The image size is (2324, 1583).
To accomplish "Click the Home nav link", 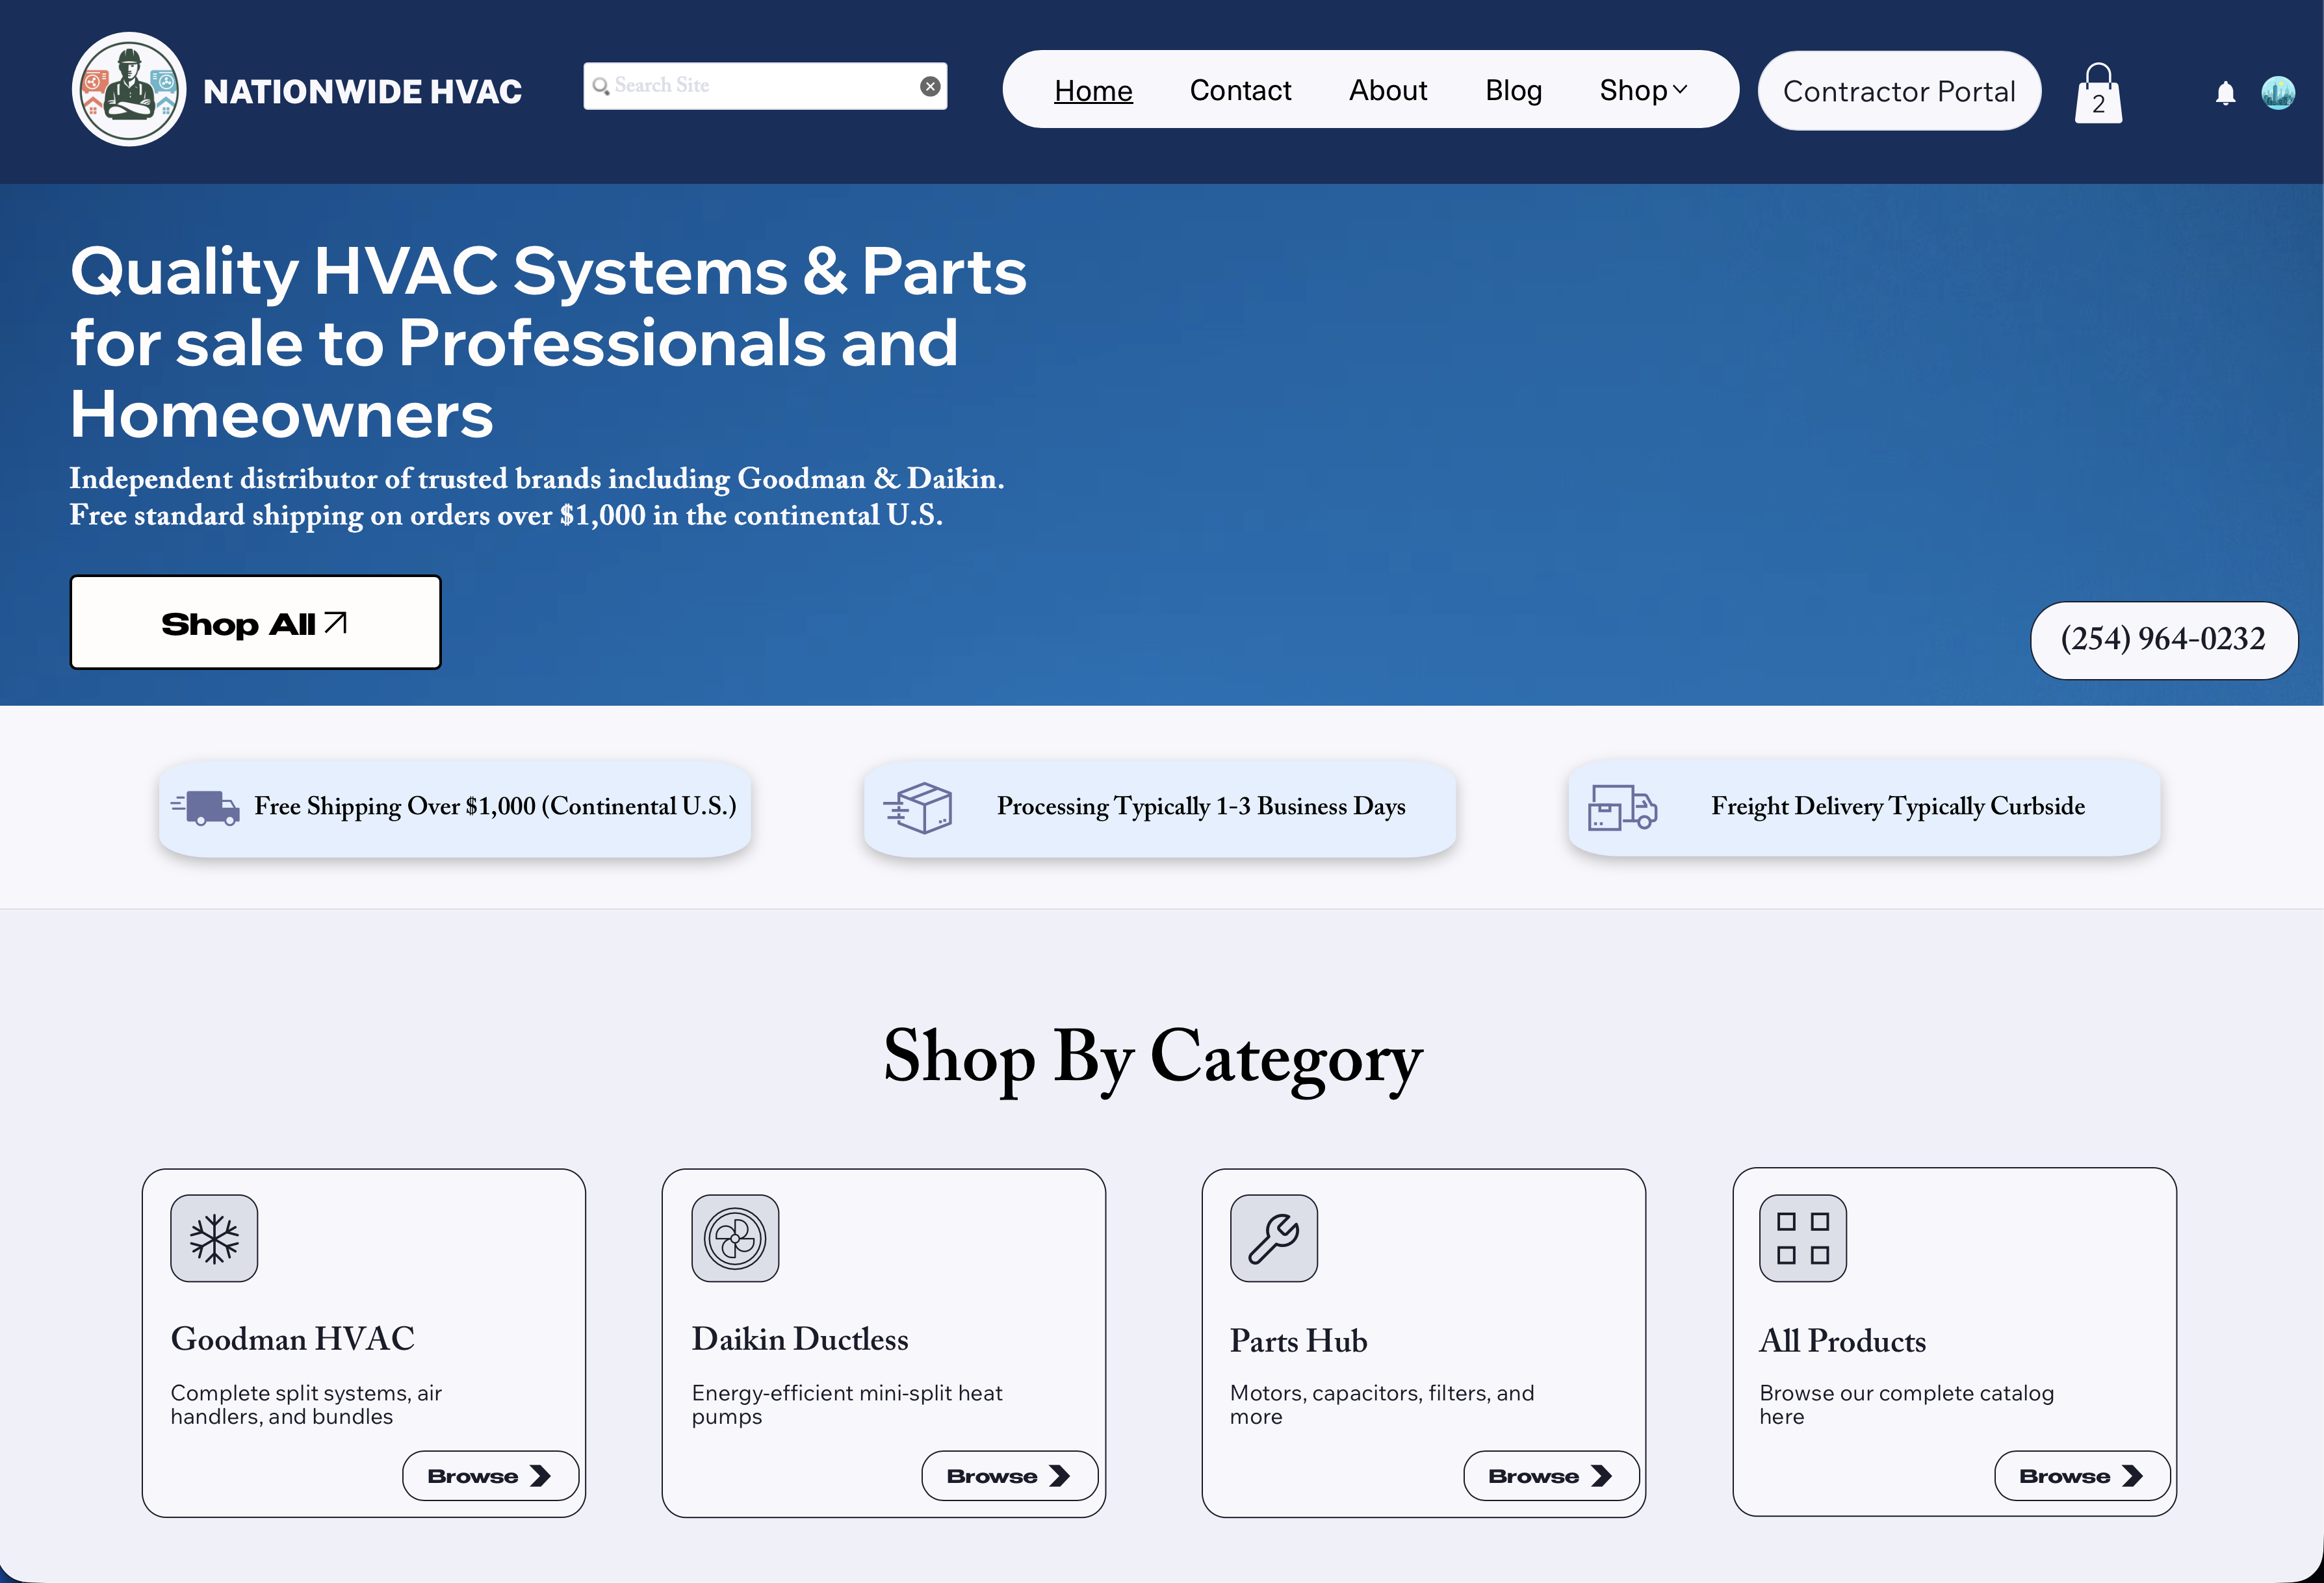I will 1093,90.
